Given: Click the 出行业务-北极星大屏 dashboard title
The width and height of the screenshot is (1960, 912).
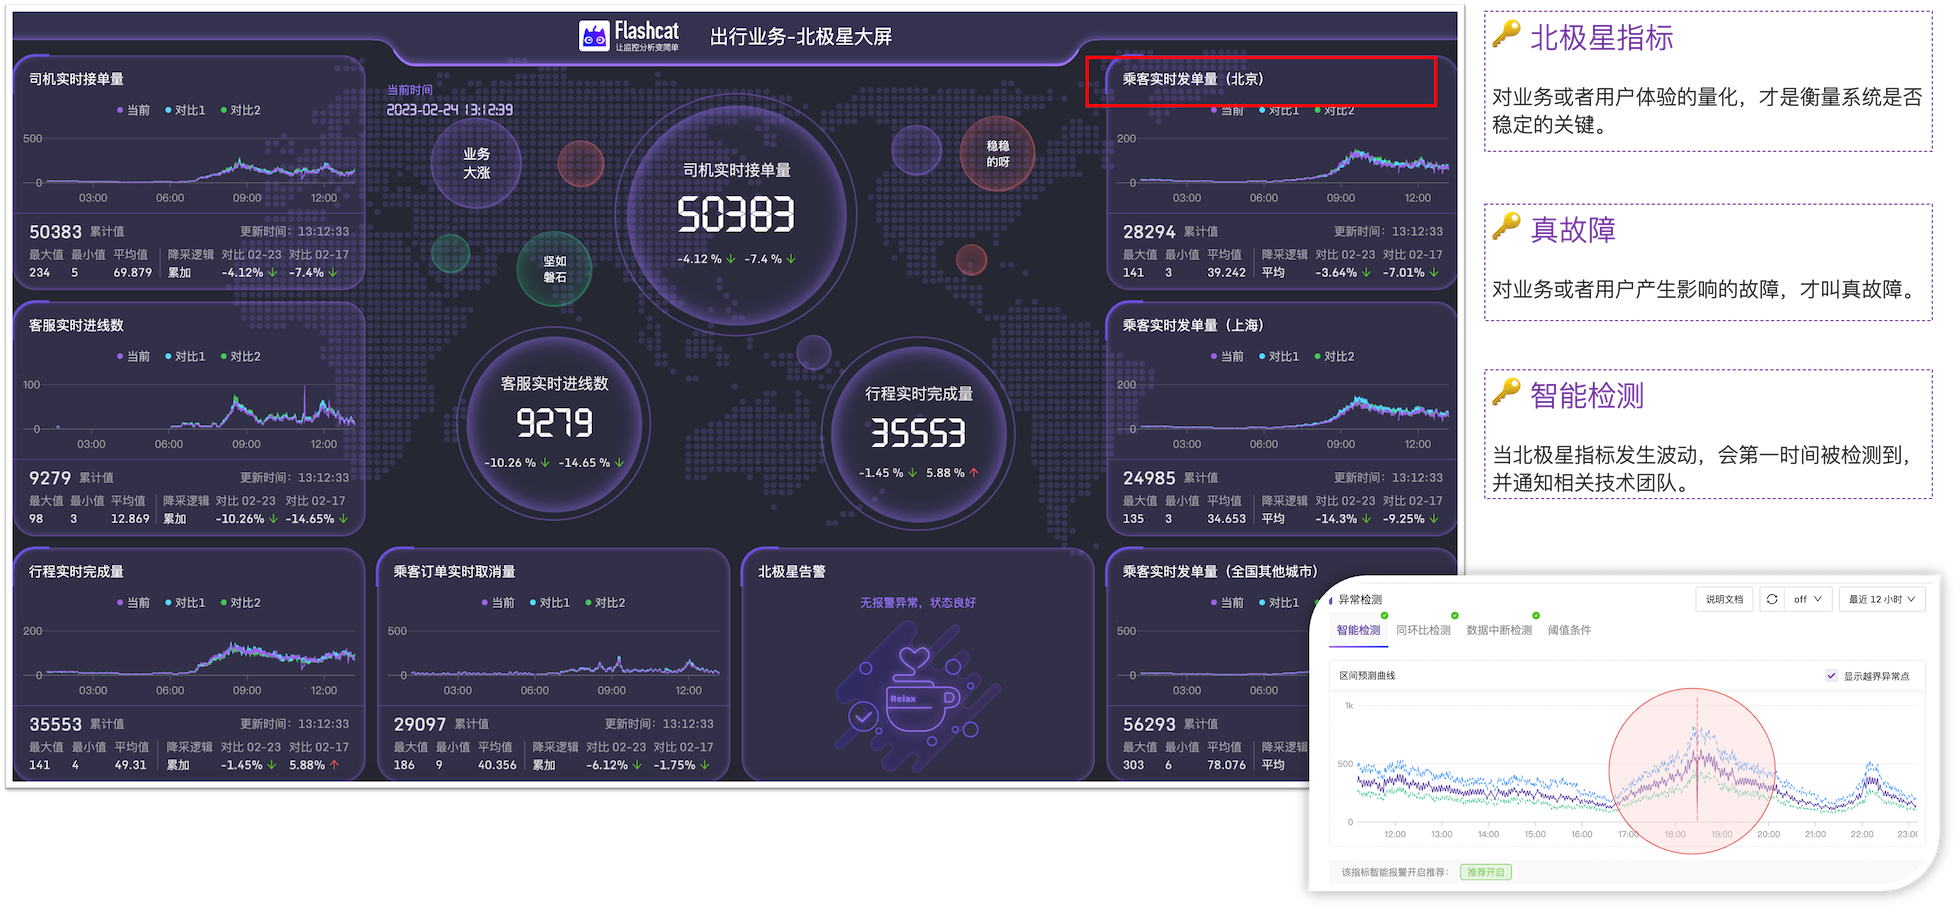Looking at the screenshot, I should [801, 37].
